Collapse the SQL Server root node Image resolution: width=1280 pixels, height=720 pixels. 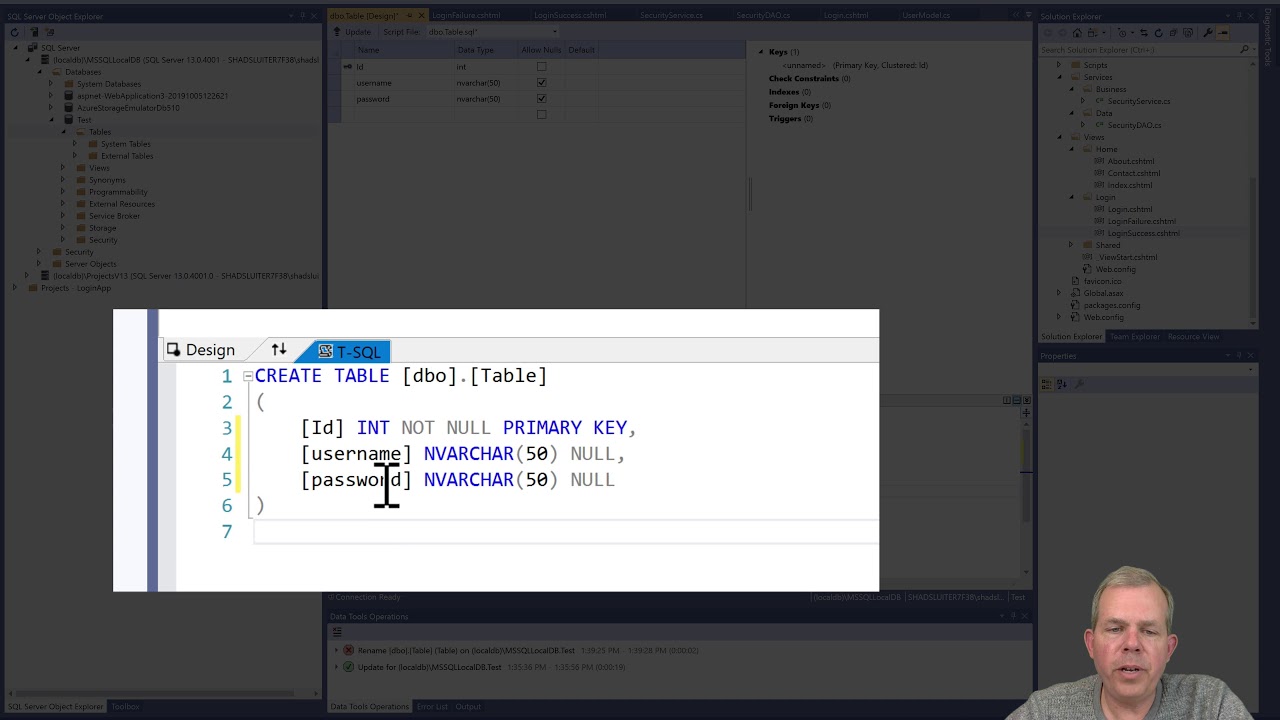16,48
